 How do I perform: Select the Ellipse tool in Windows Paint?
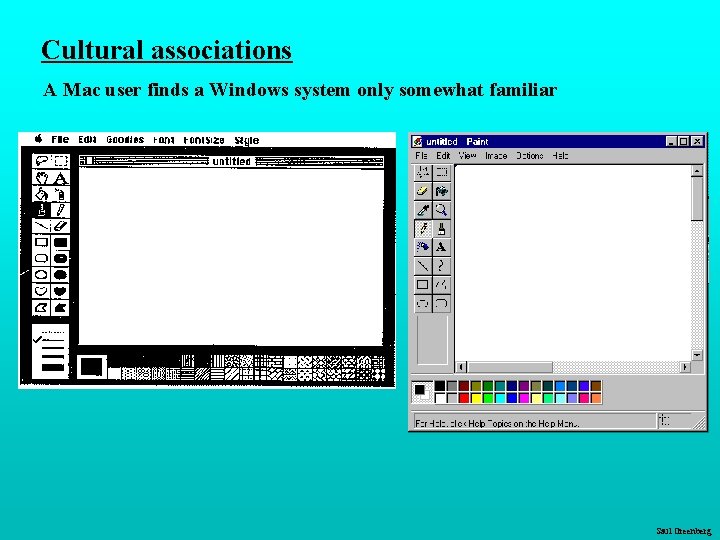[423, 304]
